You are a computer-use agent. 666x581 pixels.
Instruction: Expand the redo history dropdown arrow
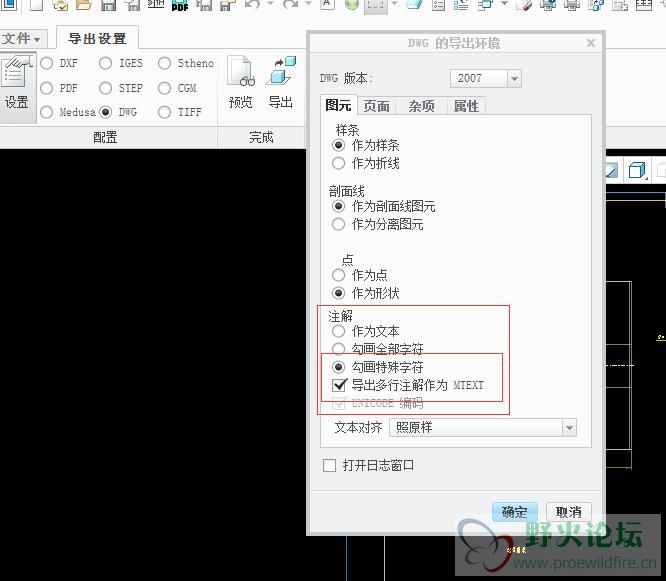click(x=308, y=3)
